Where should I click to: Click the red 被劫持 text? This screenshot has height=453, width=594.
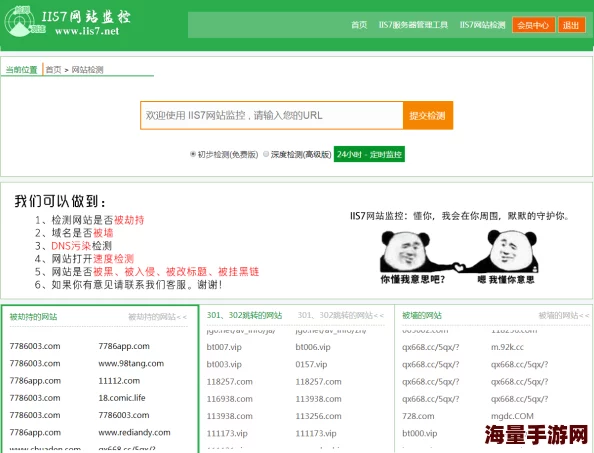pos(129,220)
